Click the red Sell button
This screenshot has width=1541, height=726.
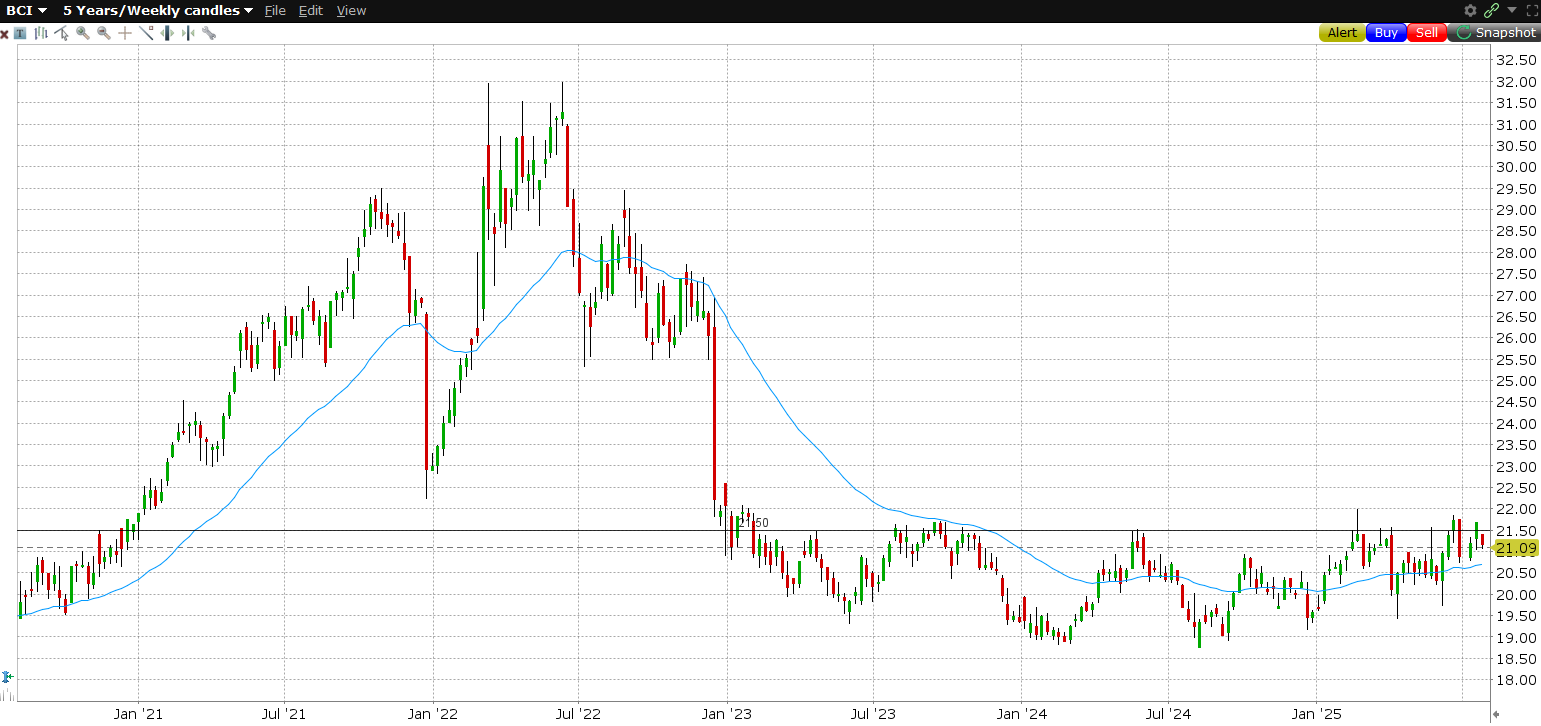[x=1427, y=33]
